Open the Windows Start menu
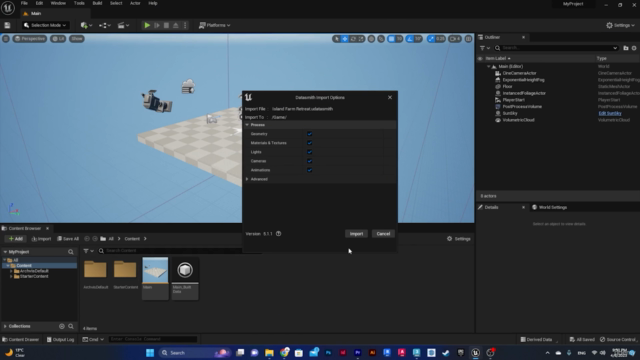 pos(150,353)
